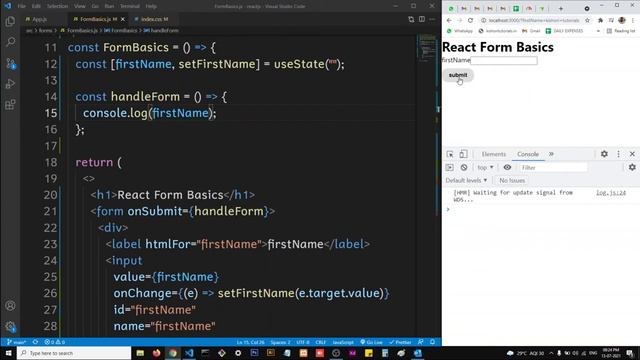
Task: Click the firstName text input on the page
Action: point(504,60)
